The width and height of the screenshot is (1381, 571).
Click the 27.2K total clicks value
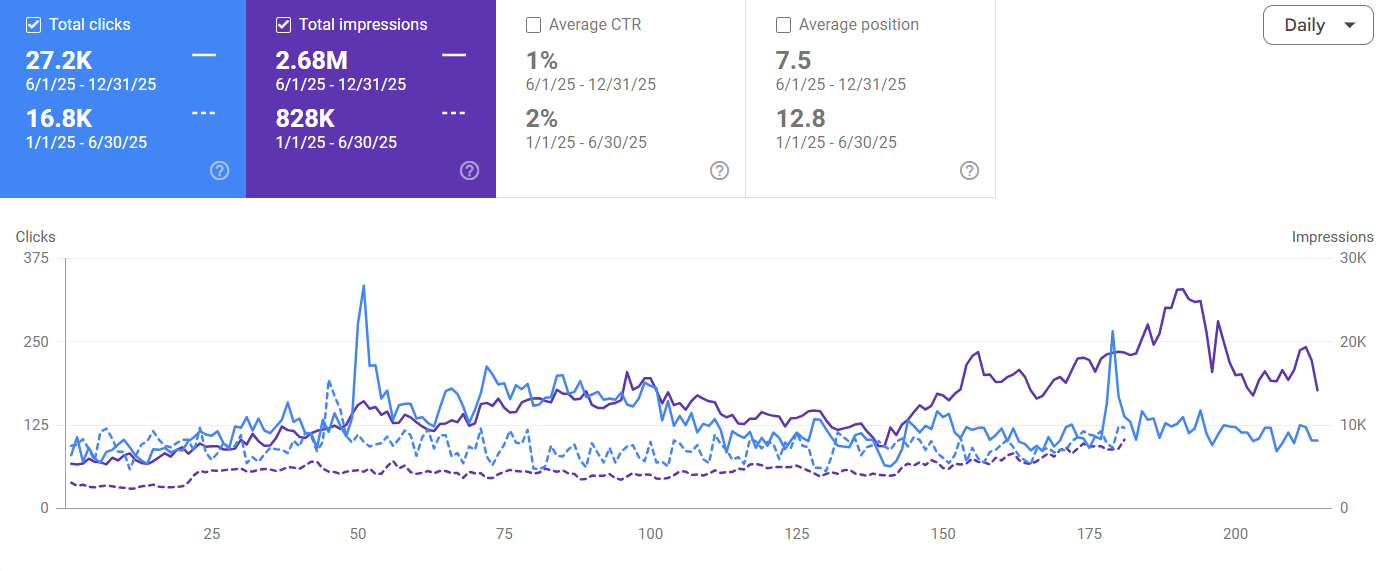59,61
